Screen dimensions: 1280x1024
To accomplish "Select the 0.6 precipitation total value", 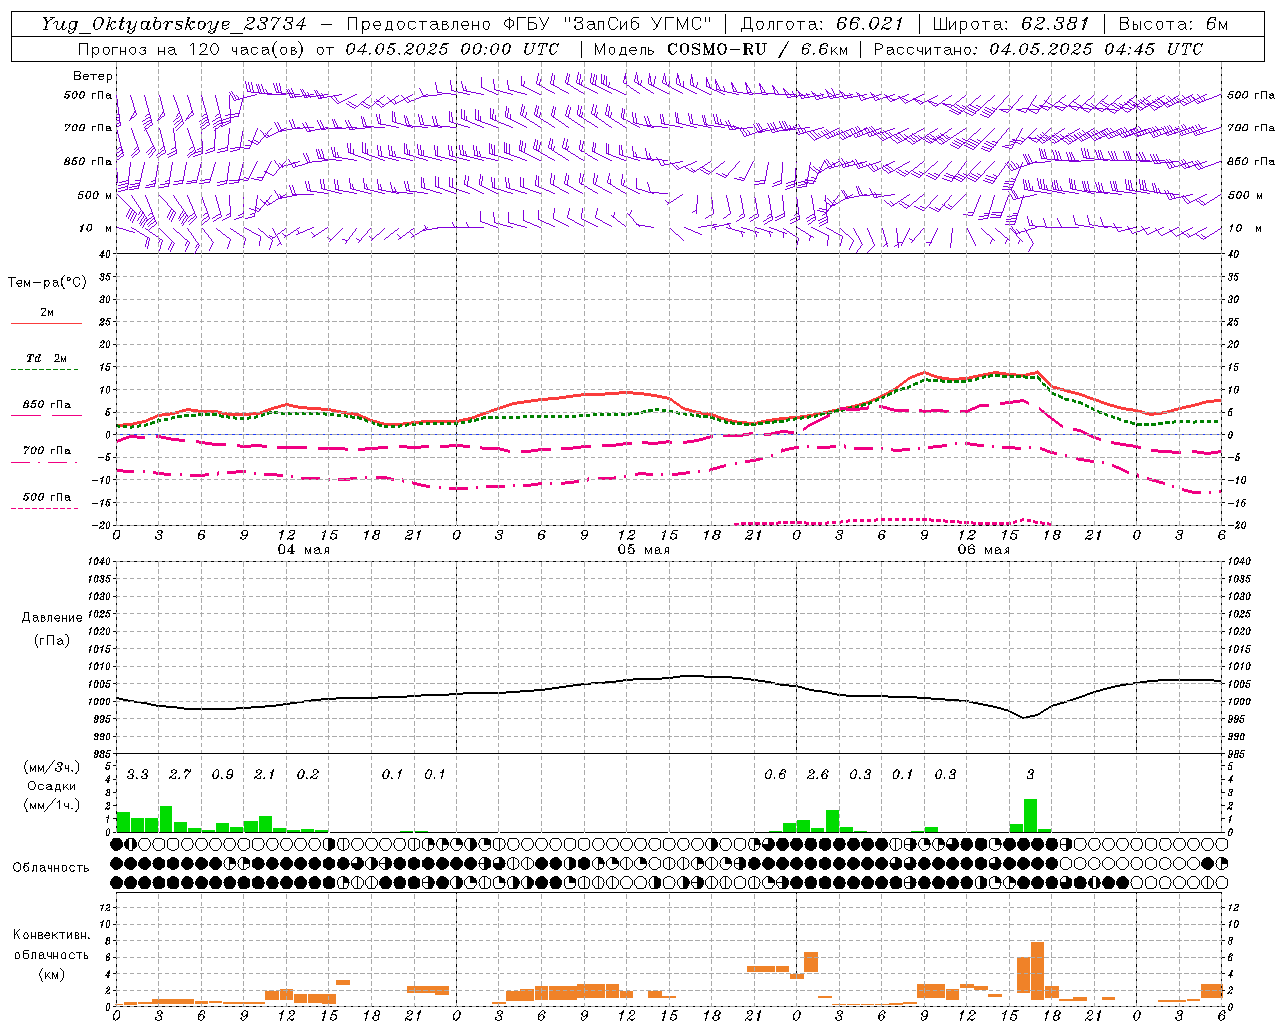I will pos(775,775).
